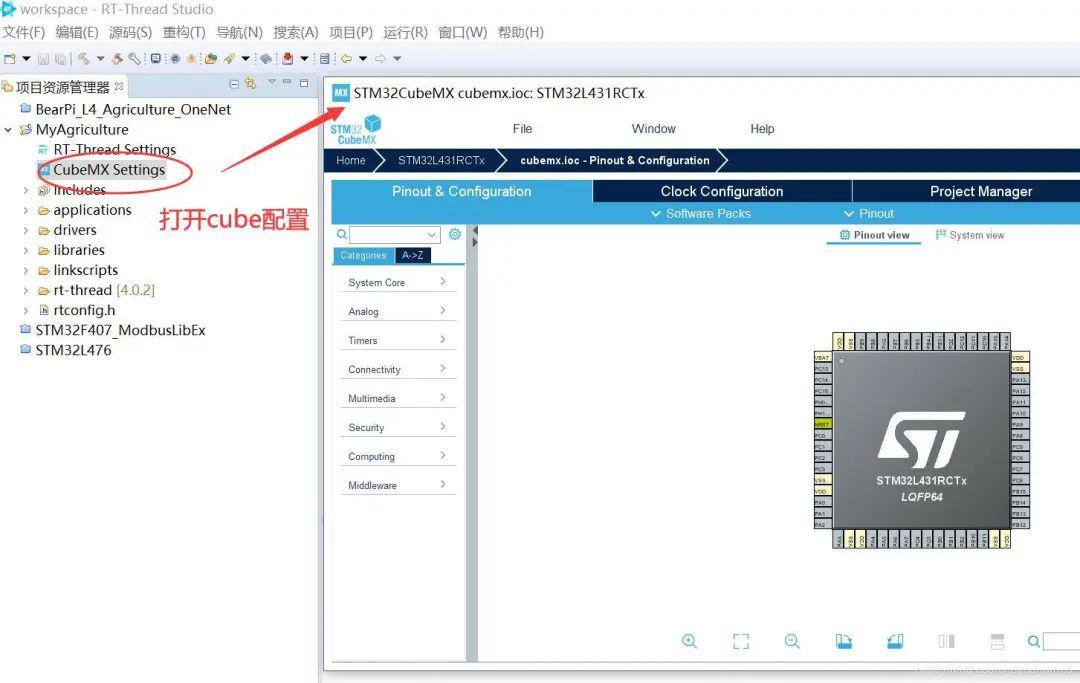Zoom in on the chip pinout
Image resolution: width=1080 pixels, height=683 pixels.
(689, 641)
